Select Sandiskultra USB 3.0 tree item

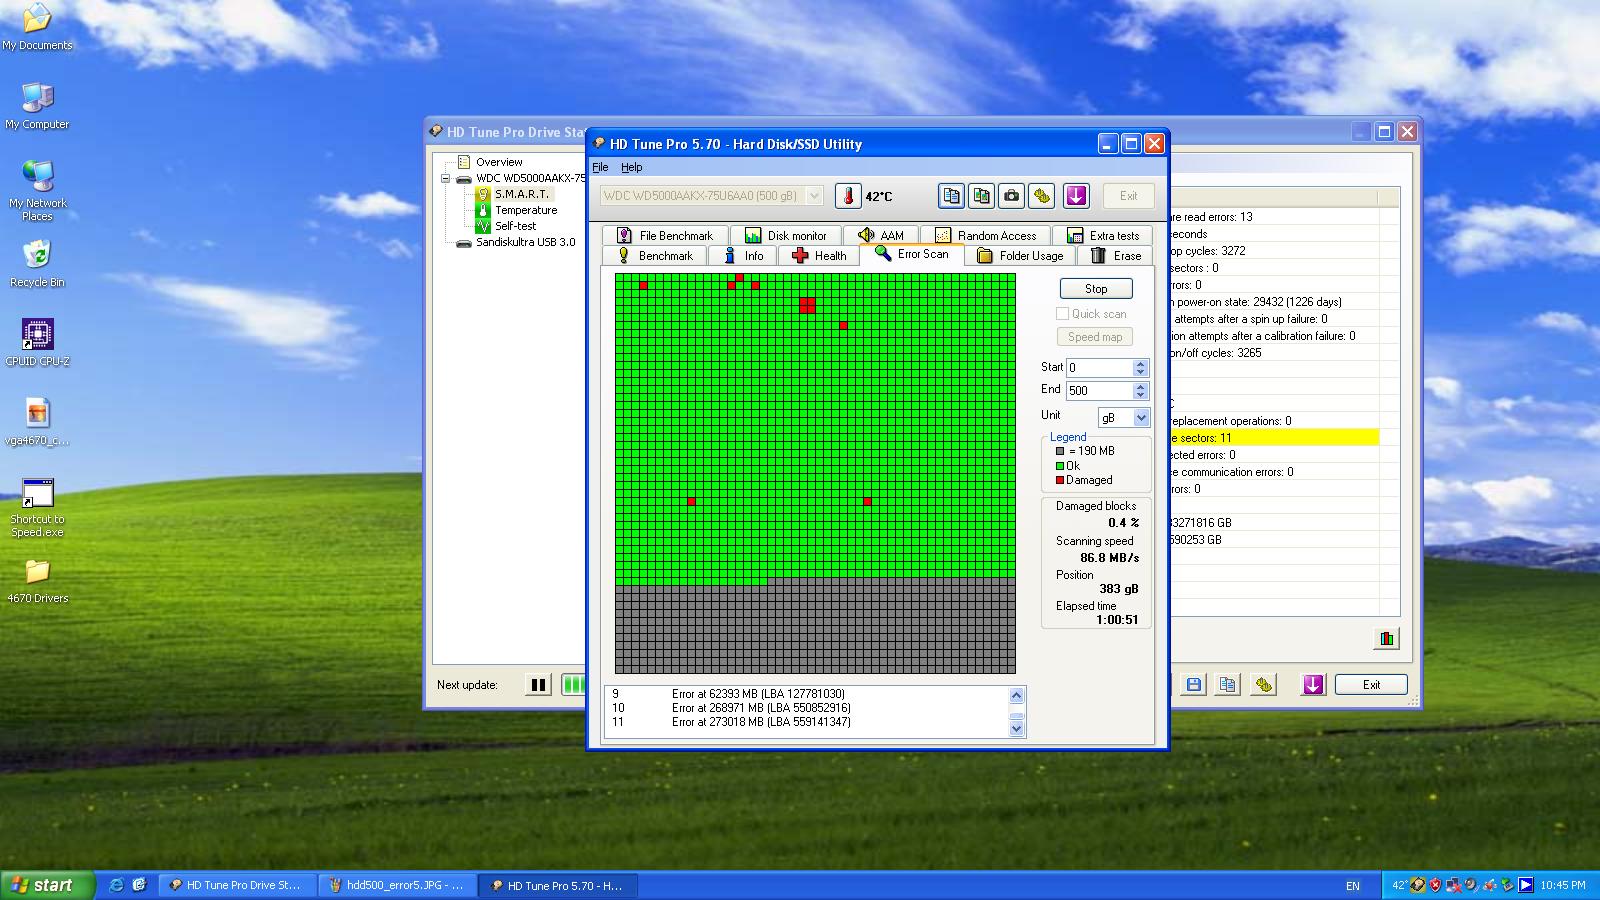coord(526,242)
